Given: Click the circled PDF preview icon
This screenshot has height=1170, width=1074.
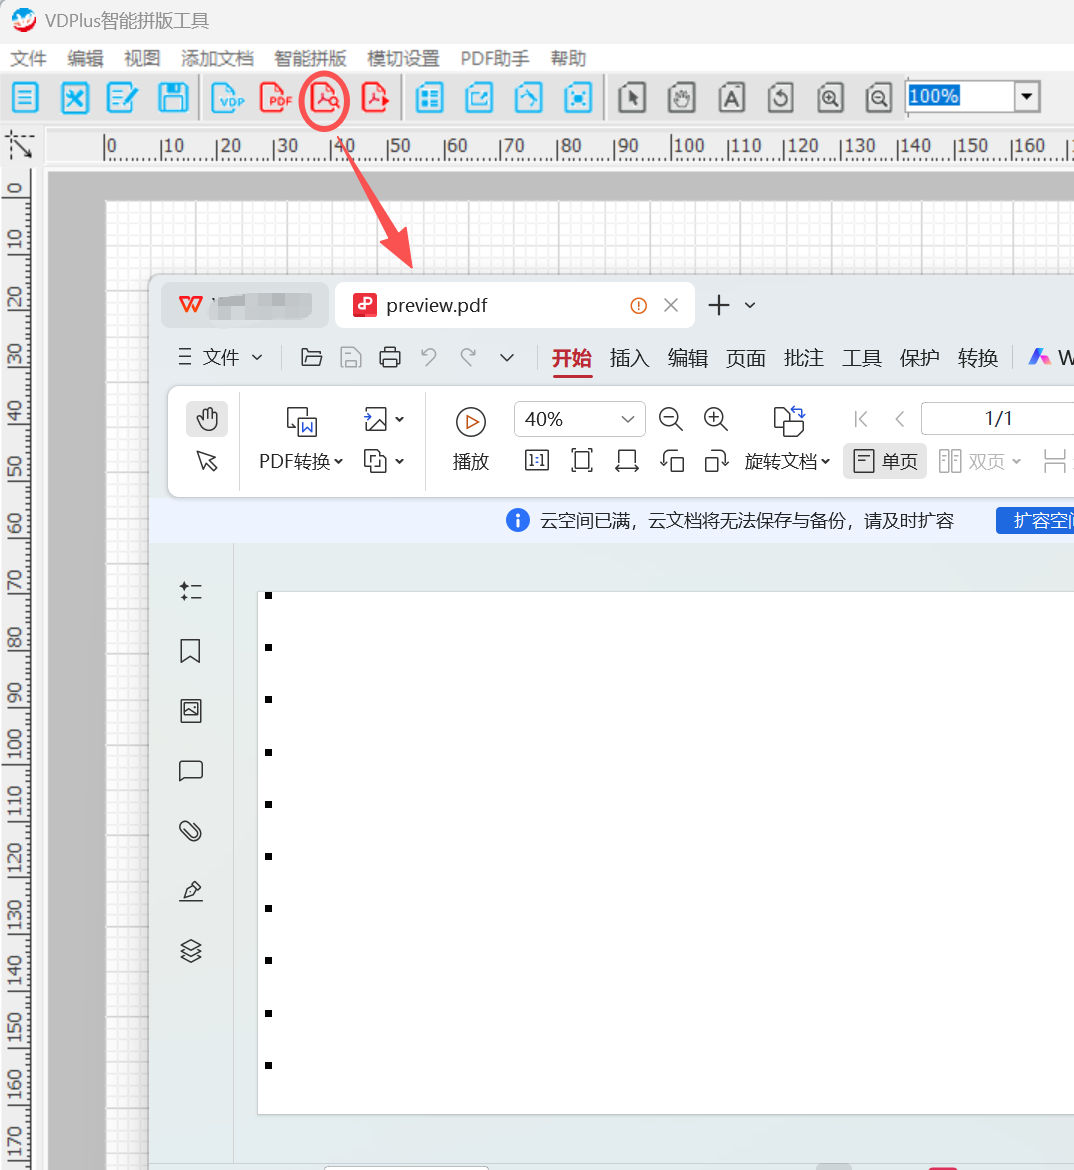Looking at the screenshot, I should [x=324, y=97].
